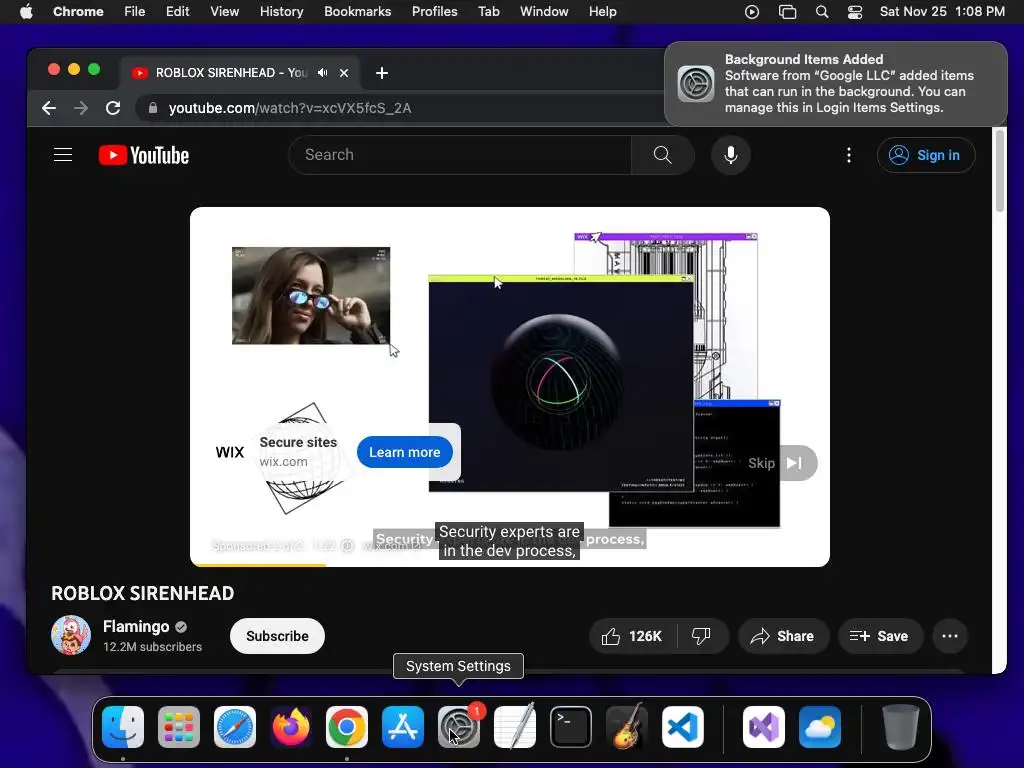1024x768 pixels.
Task: Open a new tab with the plus button
Action: tap(382, 73)
